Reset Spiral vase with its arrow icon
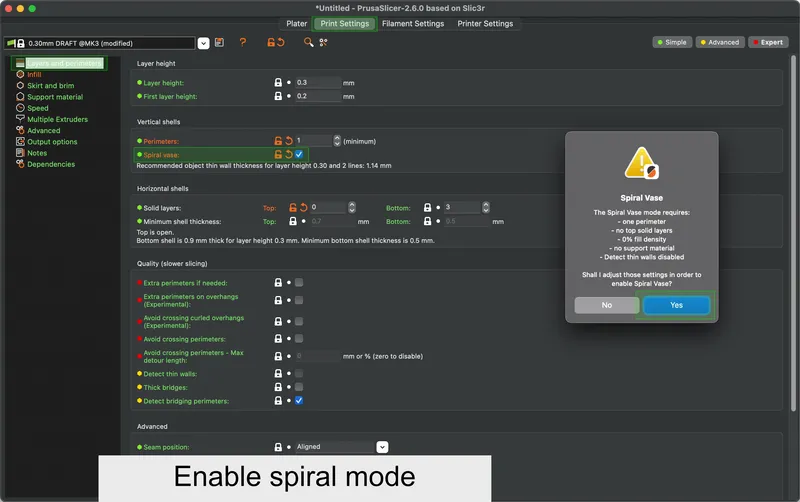800x502 pixels. pyautogui.click(x=289, y=154)
